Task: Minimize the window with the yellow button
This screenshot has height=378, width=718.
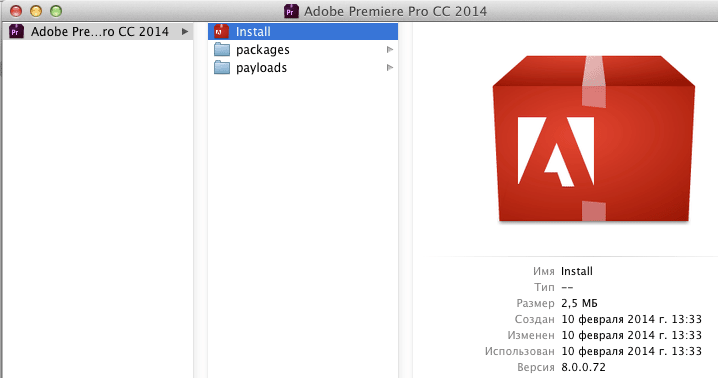Action: (x=36, y=11)
